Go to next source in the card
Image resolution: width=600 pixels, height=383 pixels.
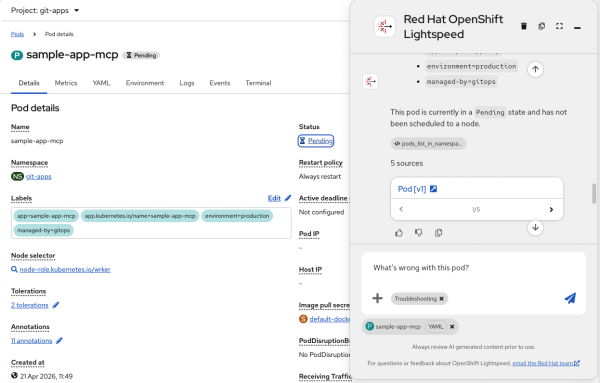551,209
